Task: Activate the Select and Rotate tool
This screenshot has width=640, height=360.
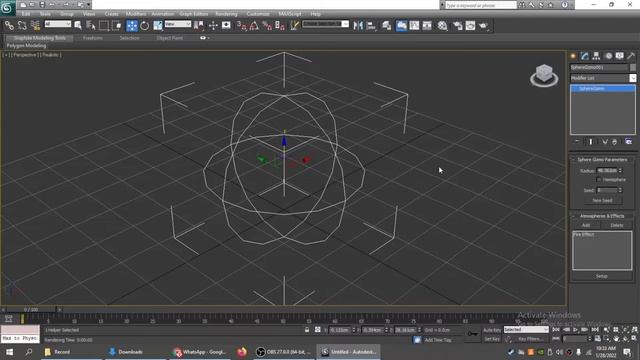Action: click(144, 26)
